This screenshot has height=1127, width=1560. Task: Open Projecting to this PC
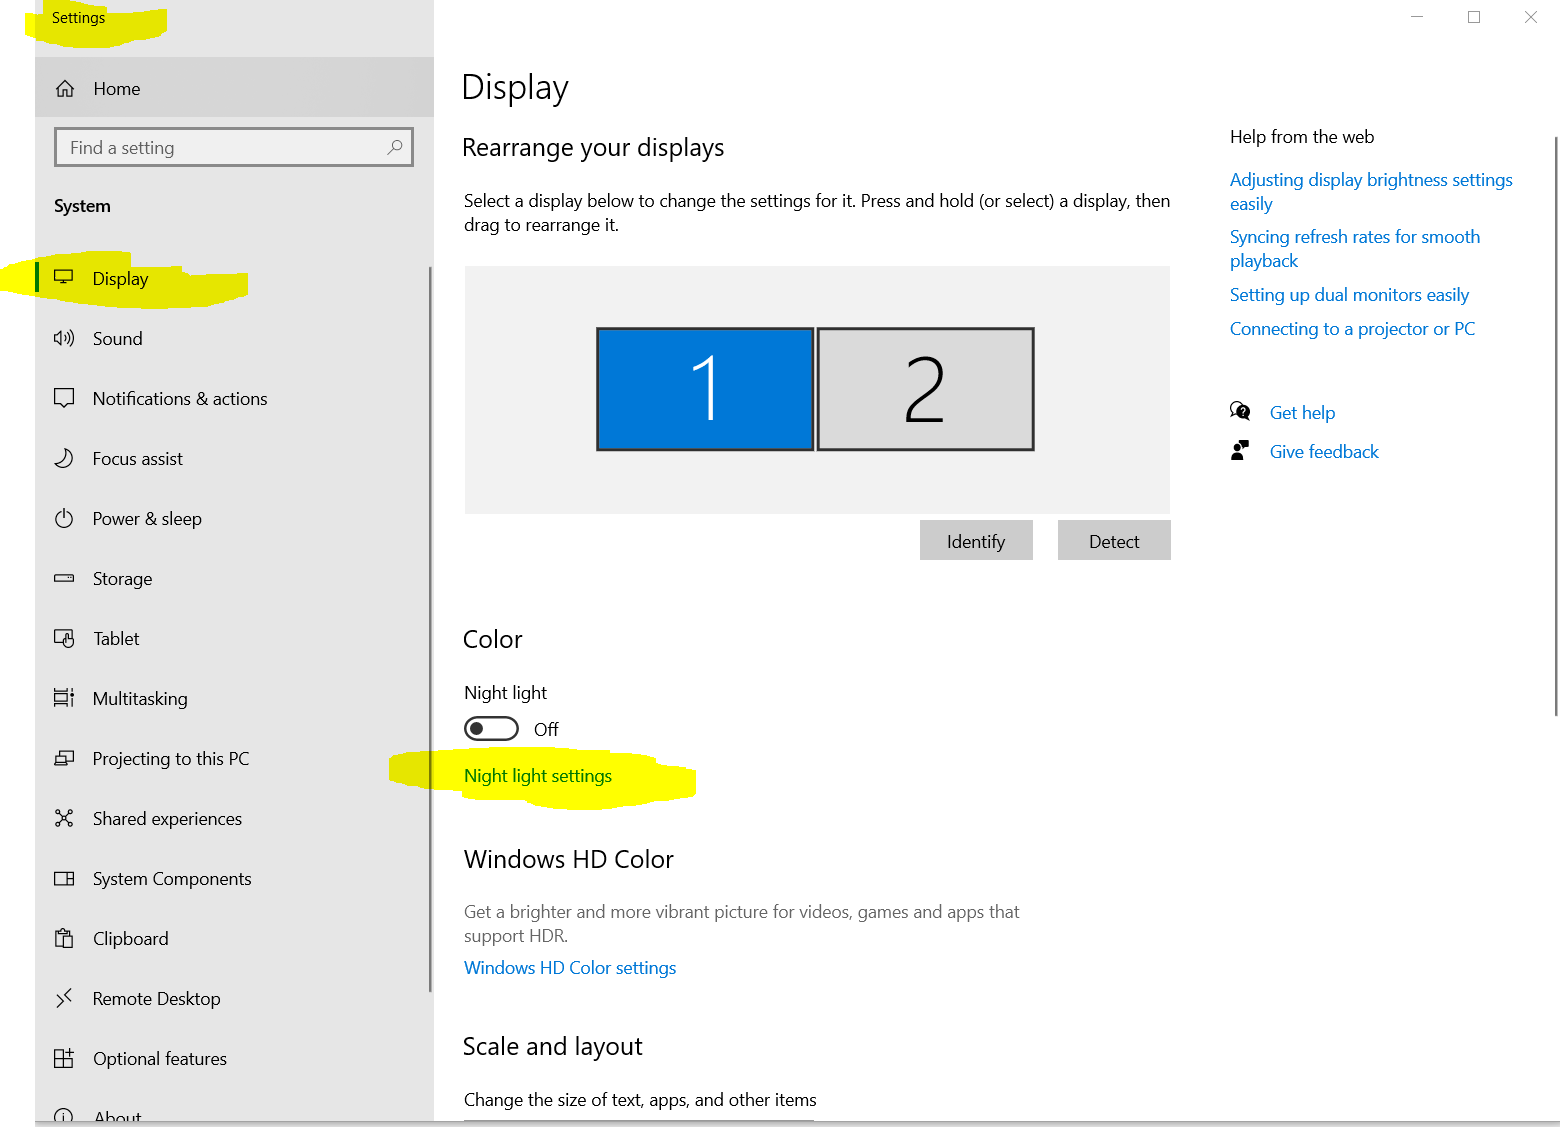click(x=232, y=758)
